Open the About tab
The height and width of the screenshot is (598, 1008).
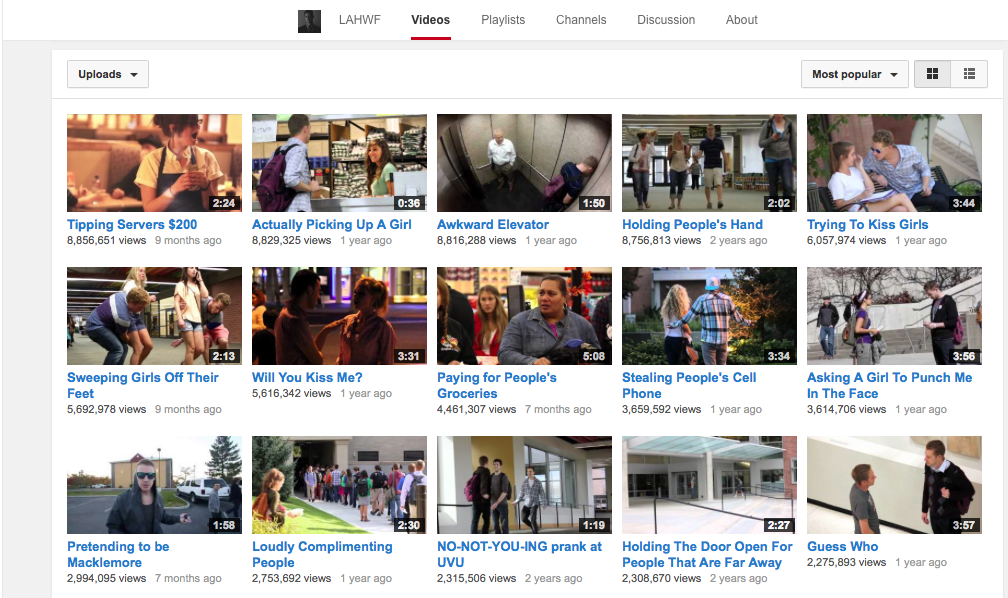pos(742,20)
